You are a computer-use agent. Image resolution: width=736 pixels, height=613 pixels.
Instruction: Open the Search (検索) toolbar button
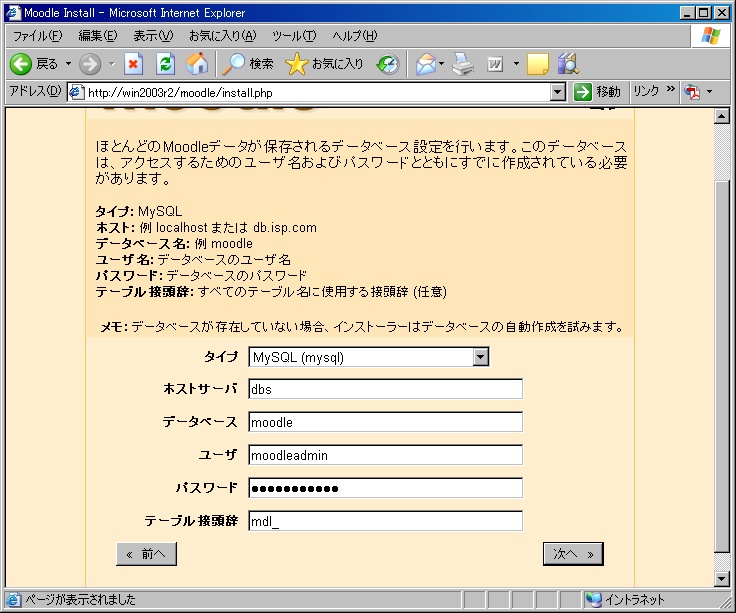(x=247, y=64)
